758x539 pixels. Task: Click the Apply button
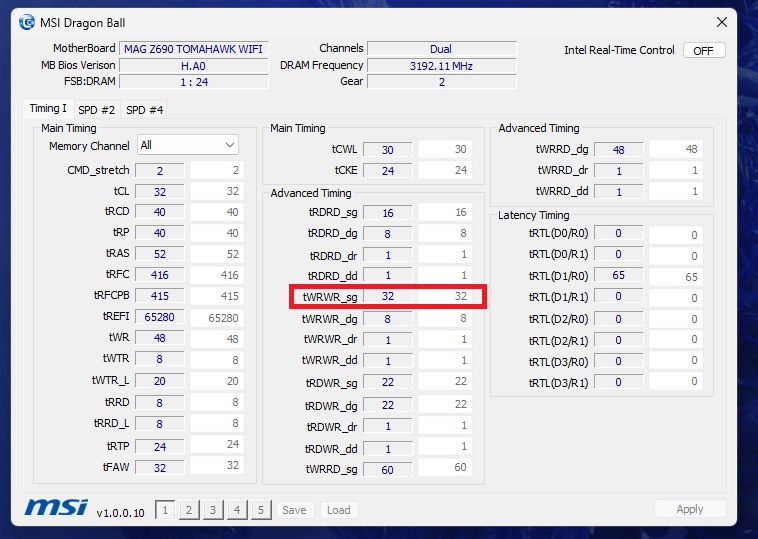click(690, 509)
